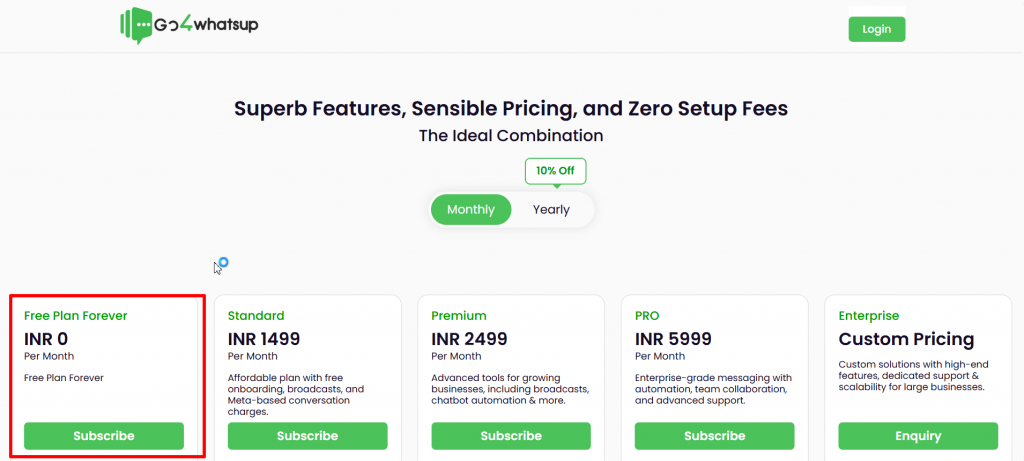Click the Enterprise plan title

point(869,316)
